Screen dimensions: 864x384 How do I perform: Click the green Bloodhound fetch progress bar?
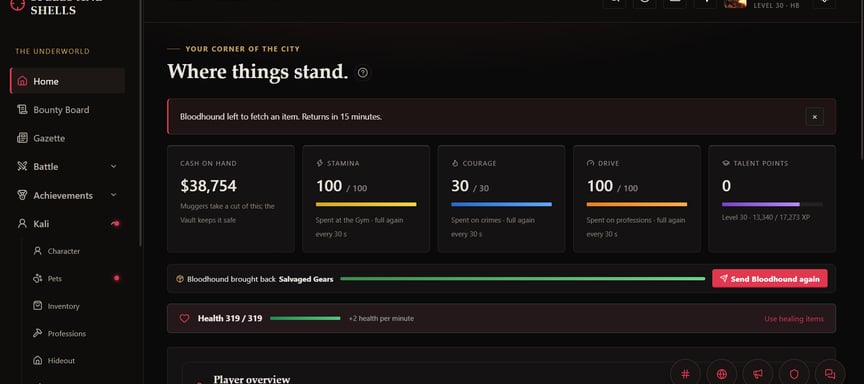coord(522,279)
